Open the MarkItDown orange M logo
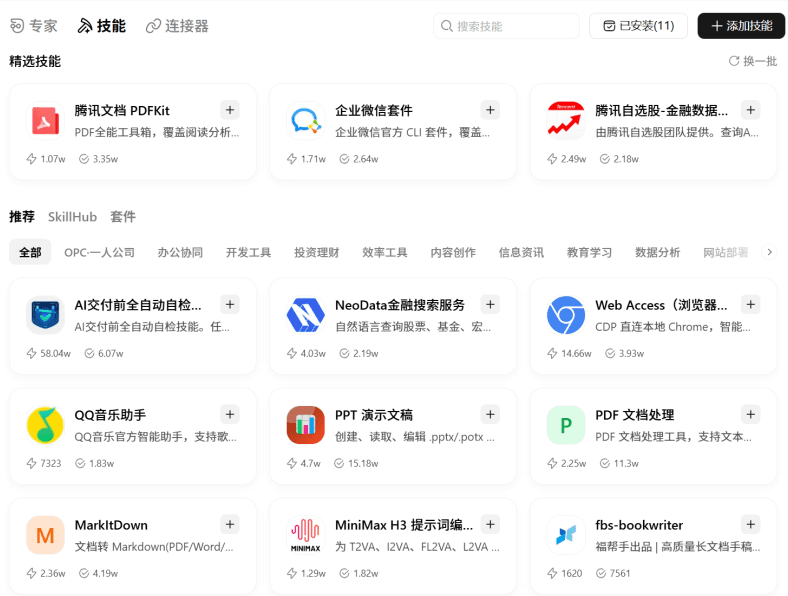Image resolution: width=788 pixels, height=596 pixels. click(45, 535)
